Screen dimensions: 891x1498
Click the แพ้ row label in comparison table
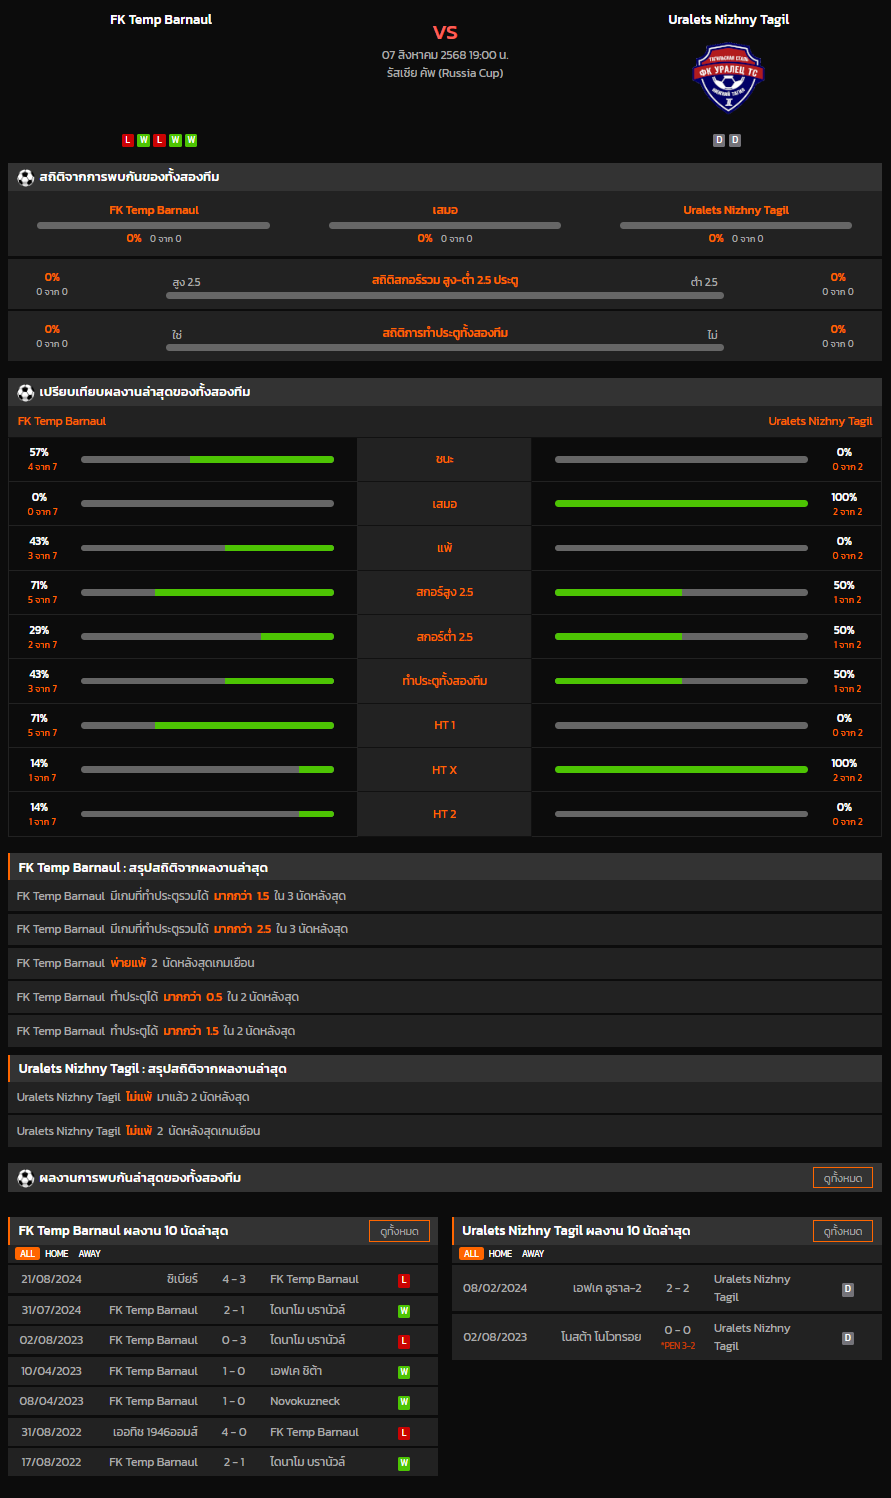pos(445,548)
